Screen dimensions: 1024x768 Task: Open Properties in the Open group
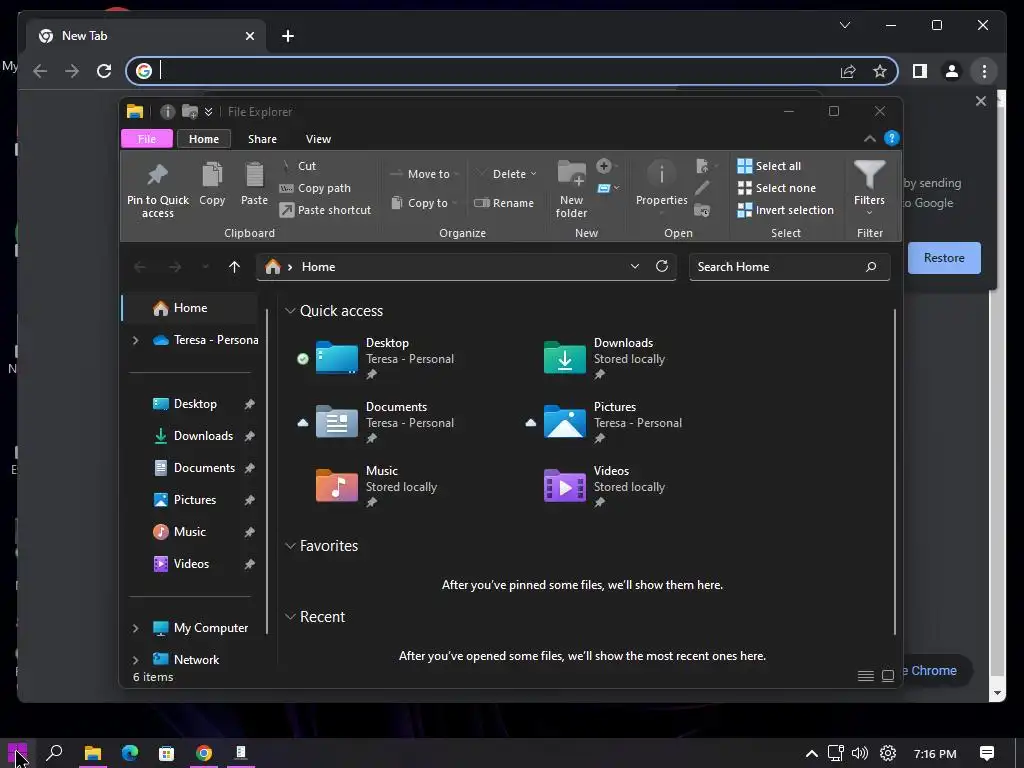(662, 186)
